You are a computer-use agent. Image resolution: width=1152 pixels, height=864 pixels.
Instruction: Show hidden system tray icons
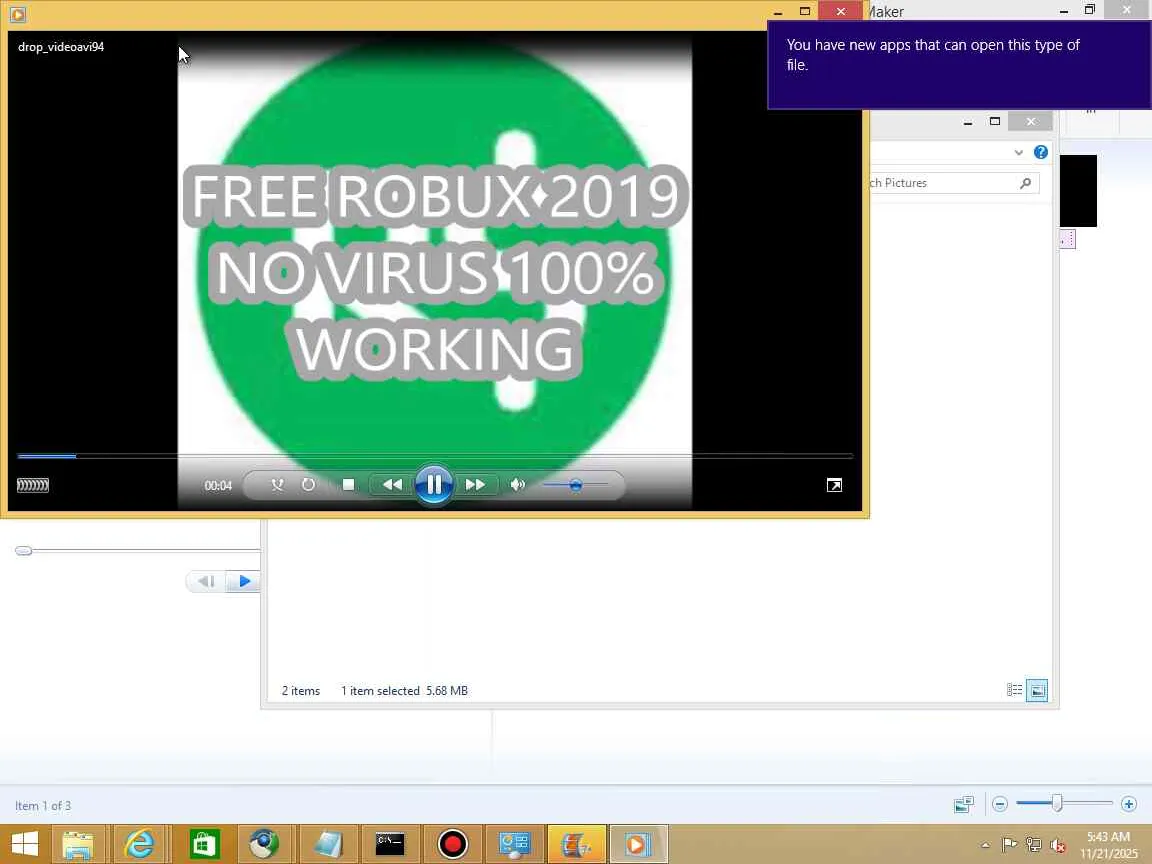point(985,845)
